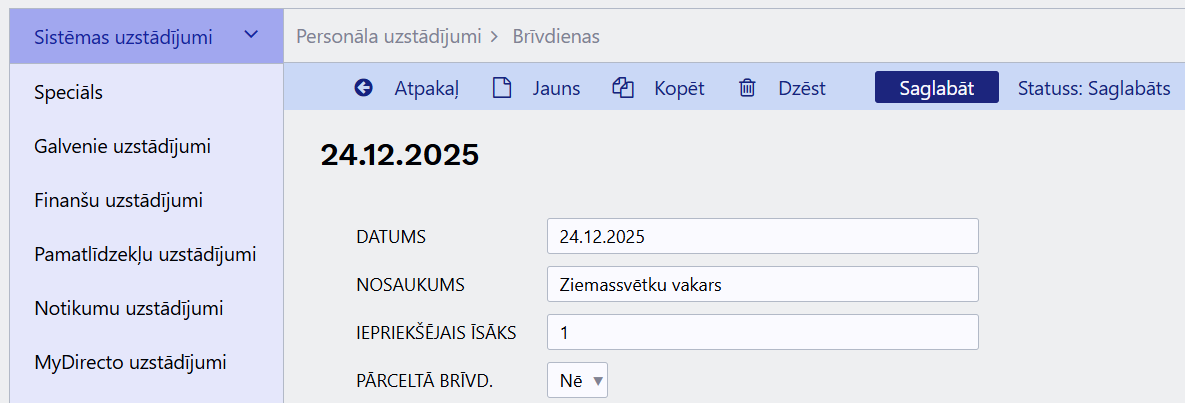Click the new document icon beside Jauns
The height and width of the screenshot is (403, 1185).
pyautogui.click(x=500, y=88)
